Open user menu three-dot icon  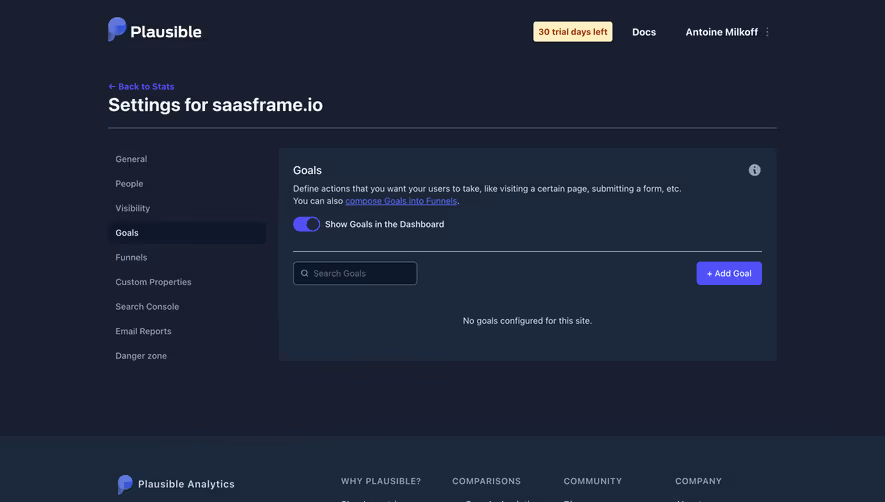(x=766, y=32)
